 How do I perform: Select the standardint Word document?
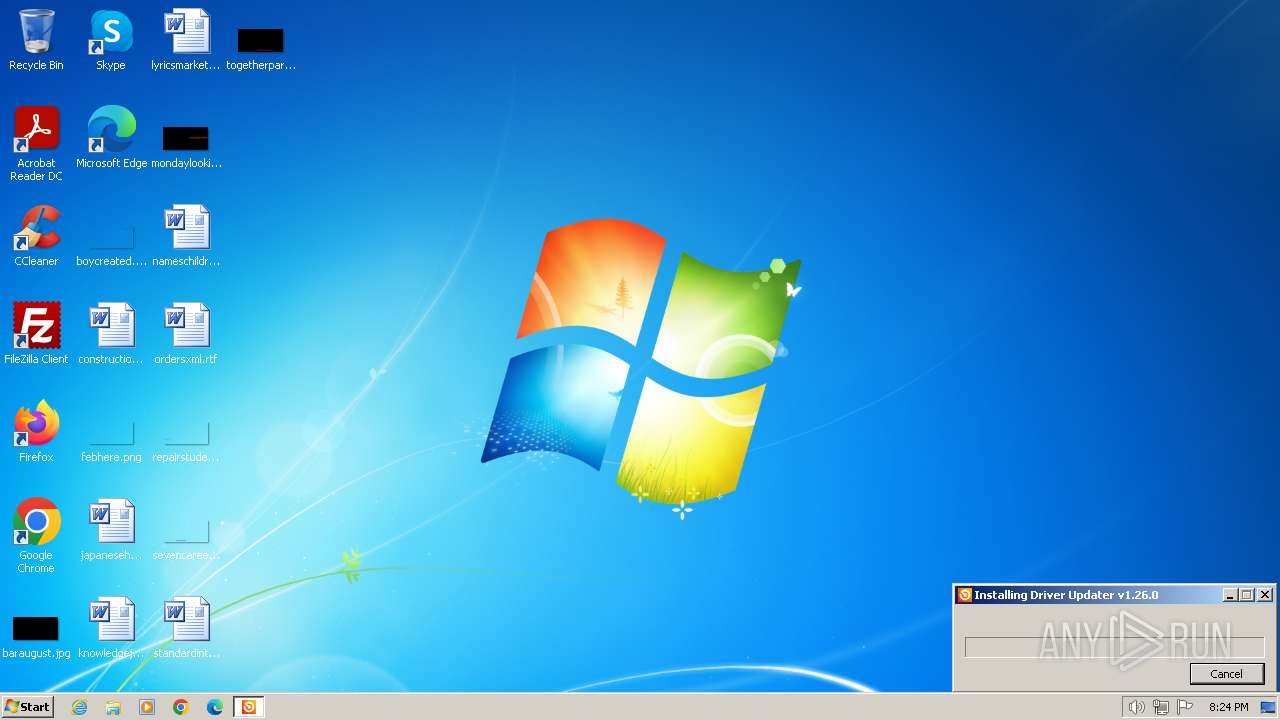click(x=186, y=628)
